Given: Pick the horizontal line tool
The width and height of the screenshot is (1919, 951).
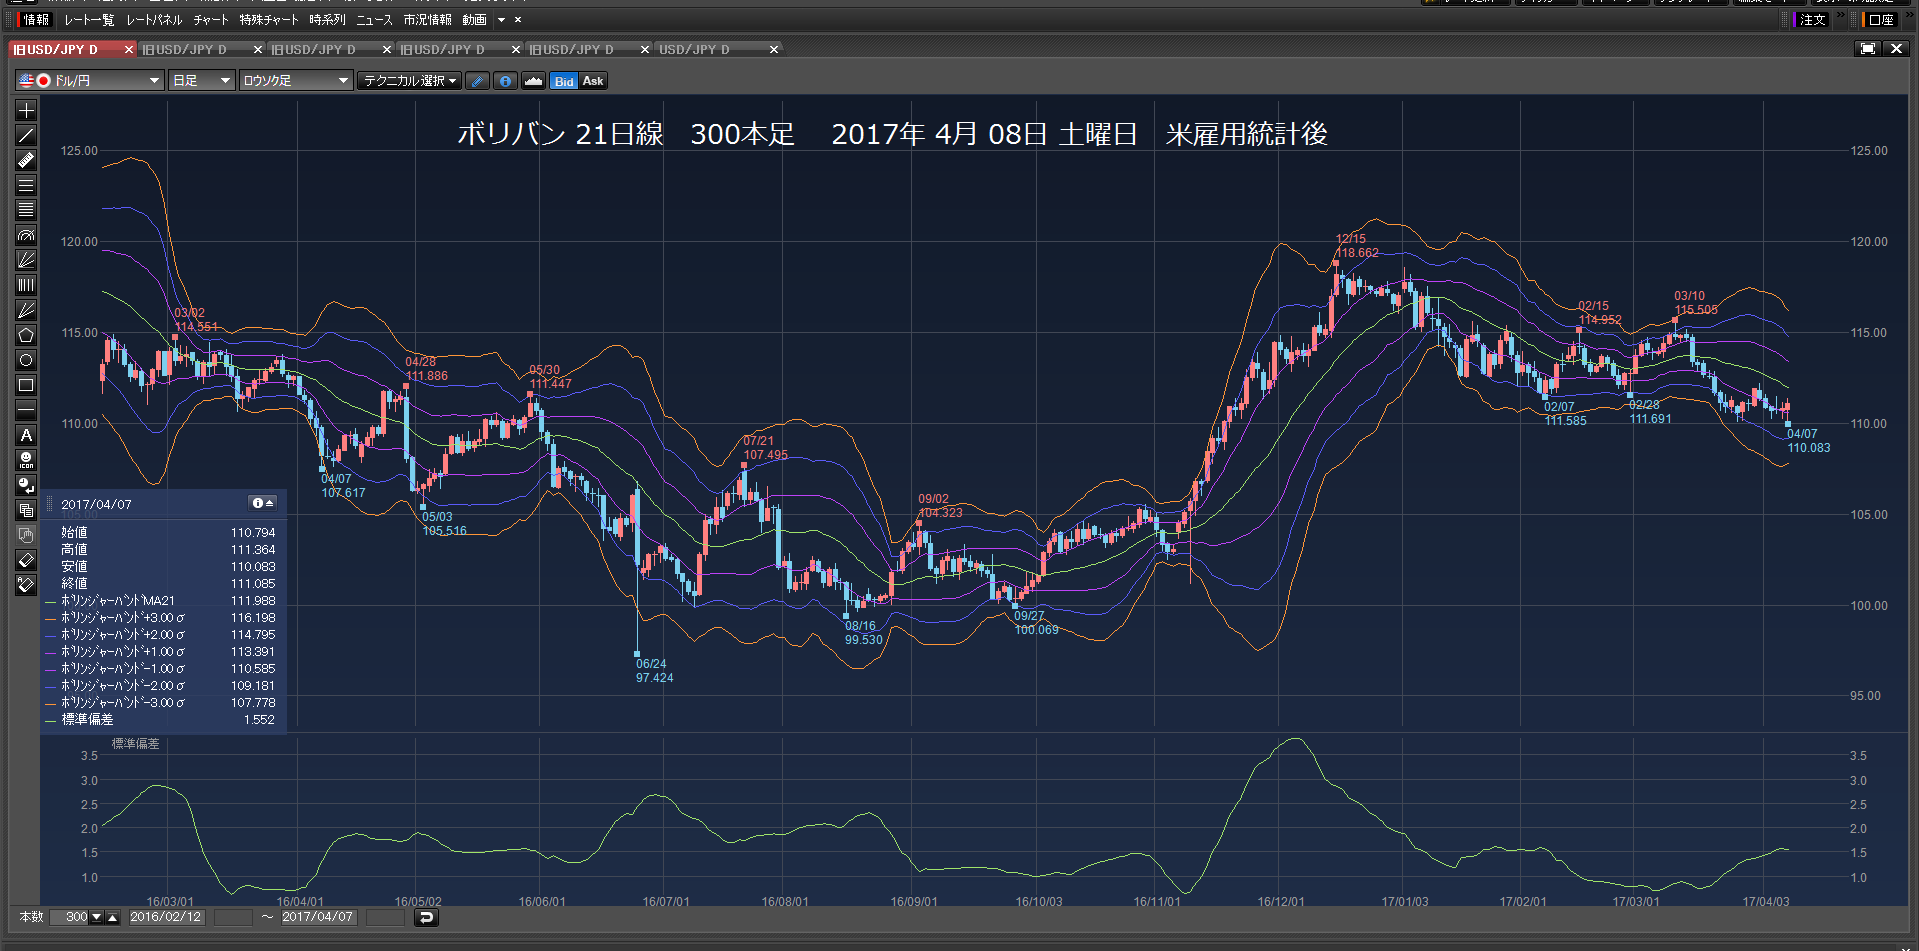Looking at the screenshot, I should [26, 410].
